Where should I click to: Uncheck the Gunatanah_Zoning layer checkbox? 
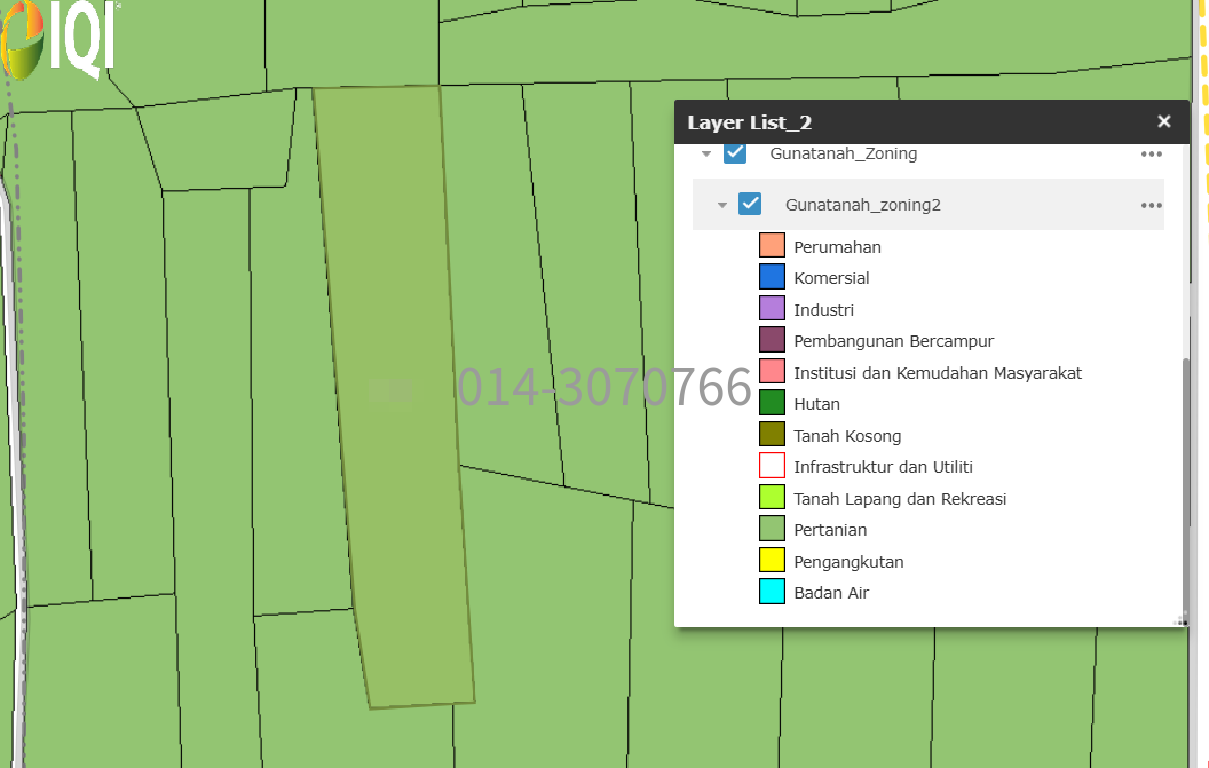pos(735,153)
